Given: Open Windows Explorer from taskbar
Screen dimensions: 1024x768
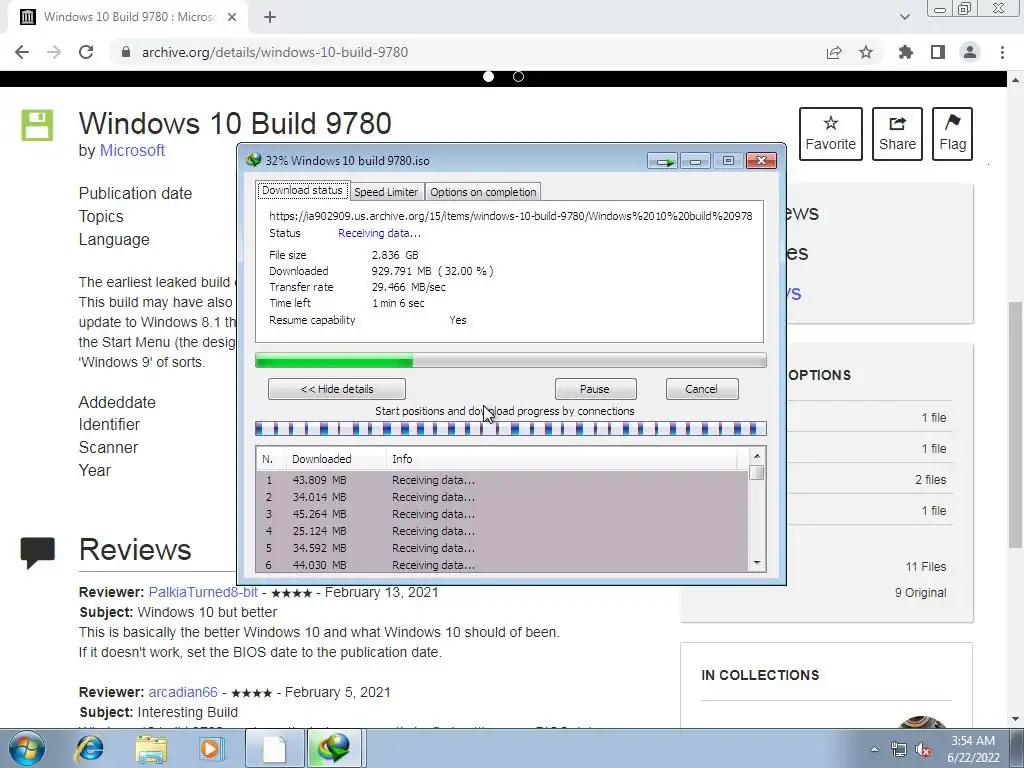Looking at the screenshot, I should 151,748.
